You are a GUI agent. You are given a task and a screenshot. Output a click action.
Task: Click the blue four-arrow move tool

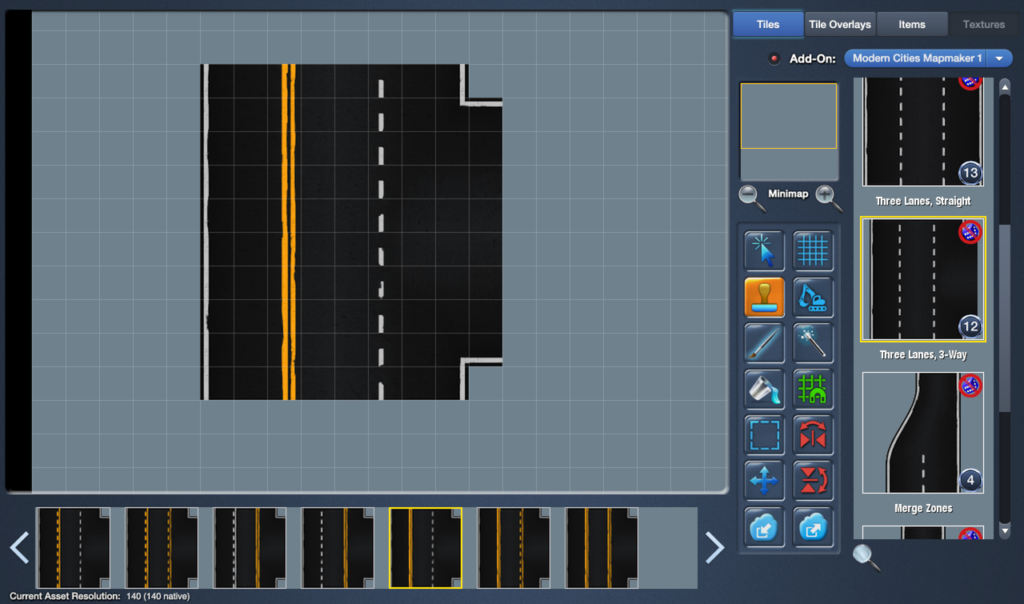(x=764, y=481)
